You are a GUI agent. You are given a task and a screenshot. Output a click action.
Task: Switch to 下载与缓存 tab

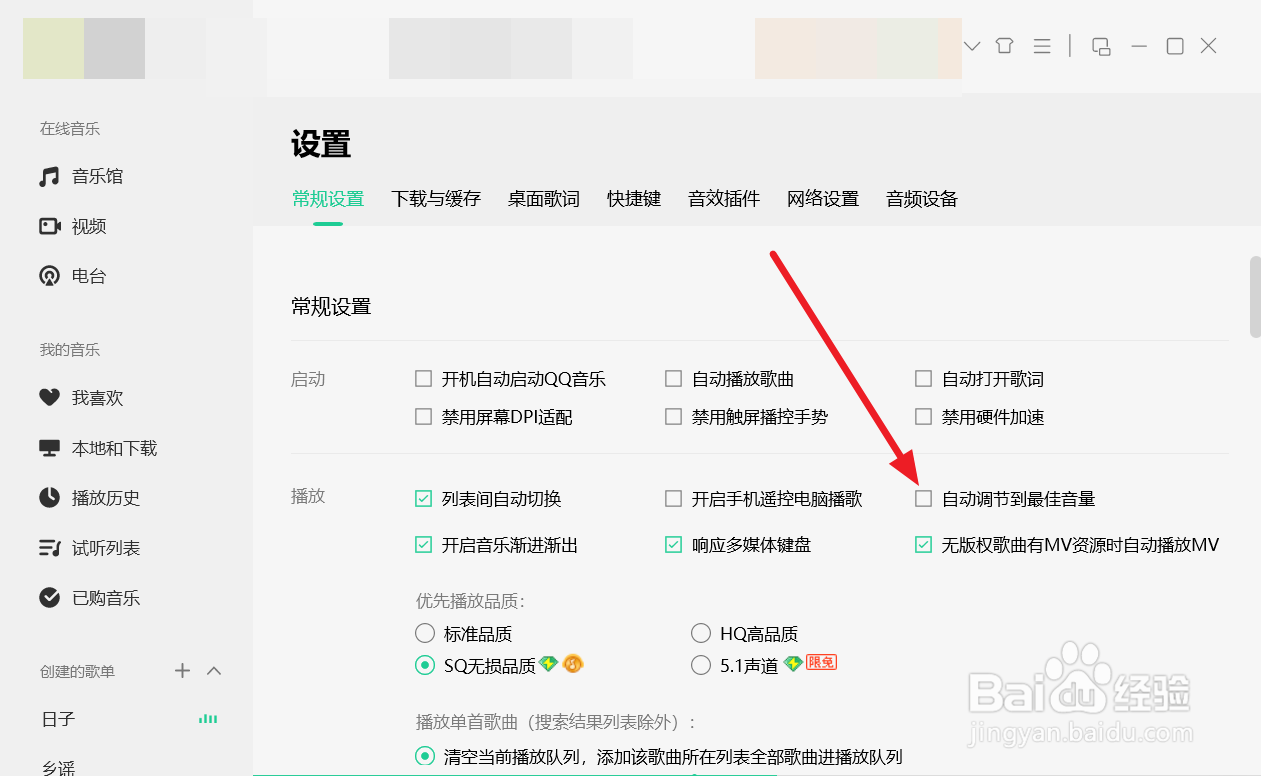436,199
